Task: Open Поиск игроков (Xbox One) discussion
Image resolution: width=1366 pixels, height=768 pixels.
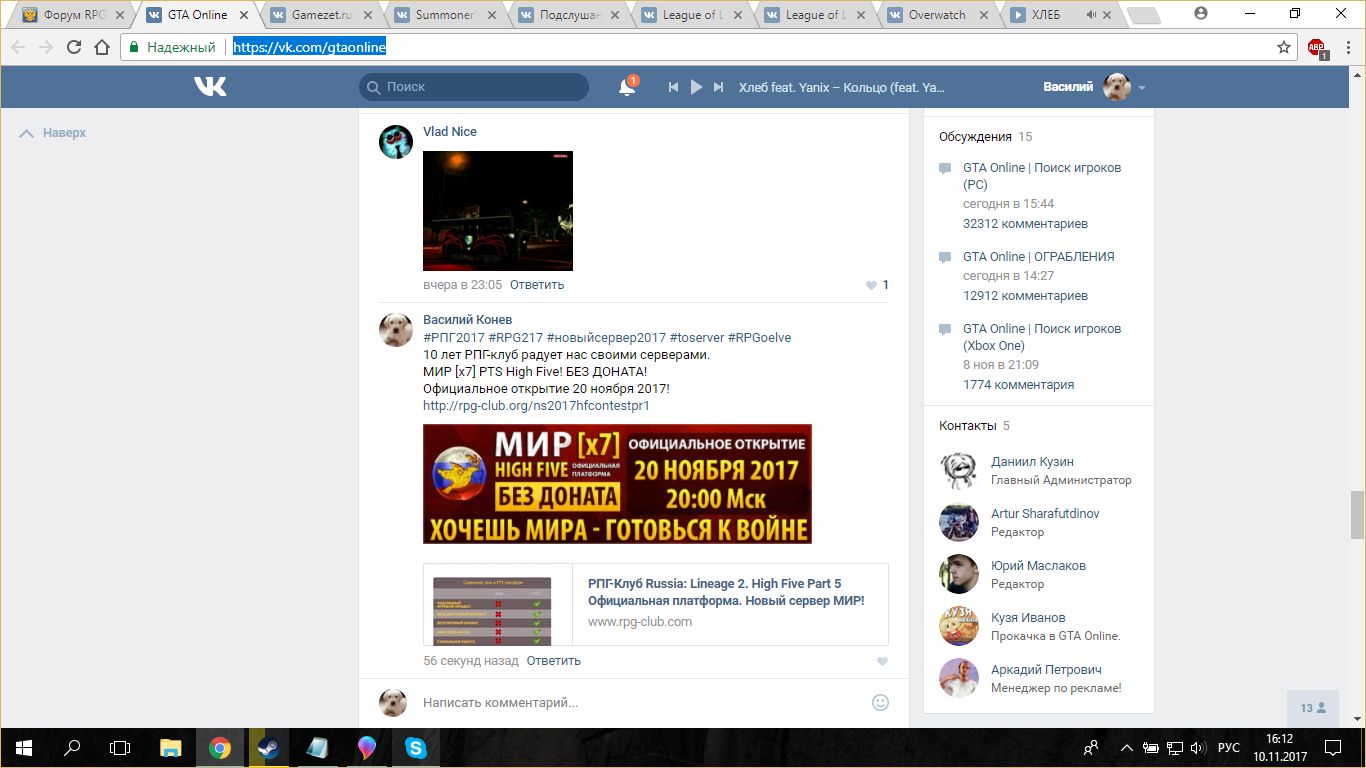Action: point(1042,337)
